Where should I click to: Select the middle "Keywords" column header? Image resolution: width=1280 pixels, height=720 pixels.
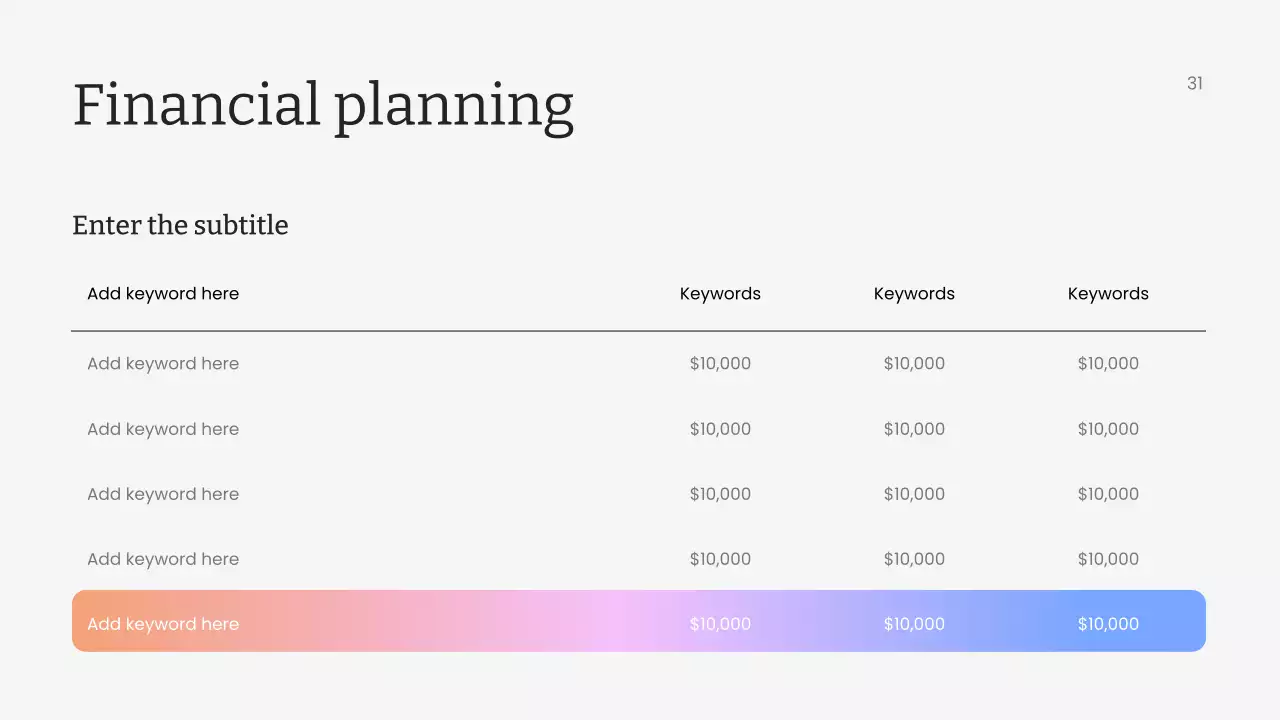tap(914, 294)
